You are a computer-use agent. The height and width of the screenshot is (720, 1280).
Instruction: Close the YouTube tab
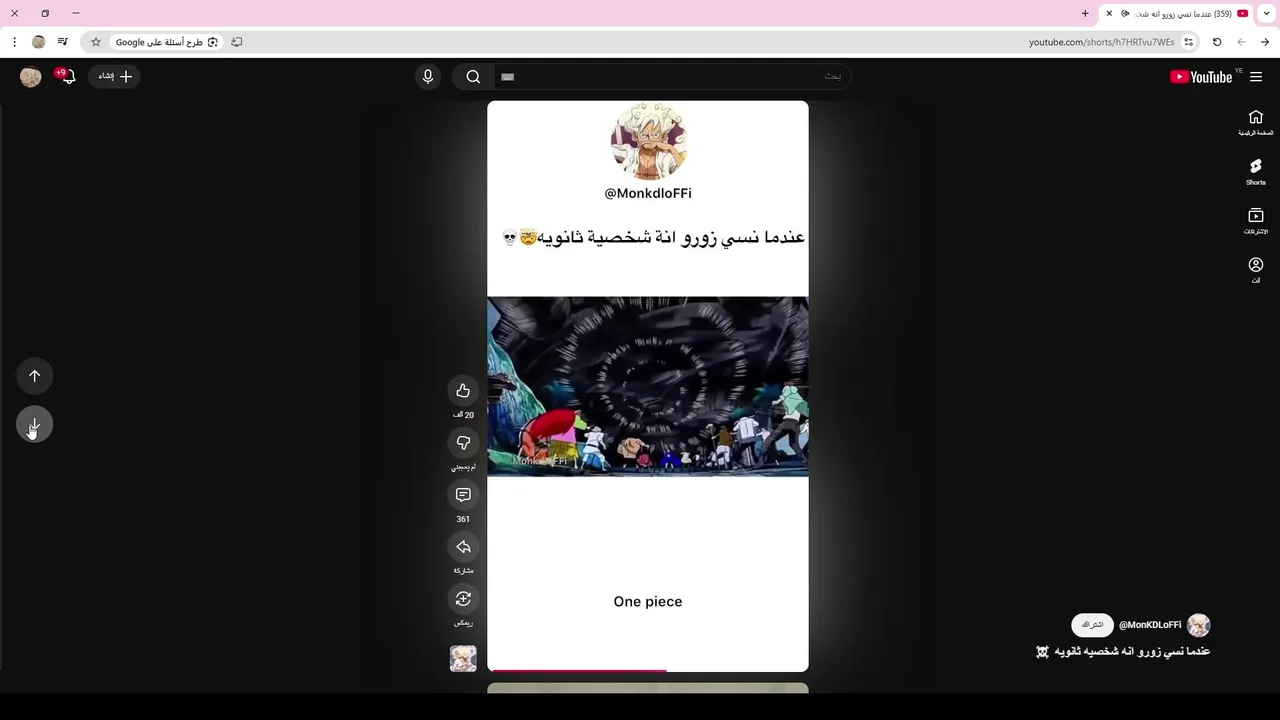(x=1109, y=14)
